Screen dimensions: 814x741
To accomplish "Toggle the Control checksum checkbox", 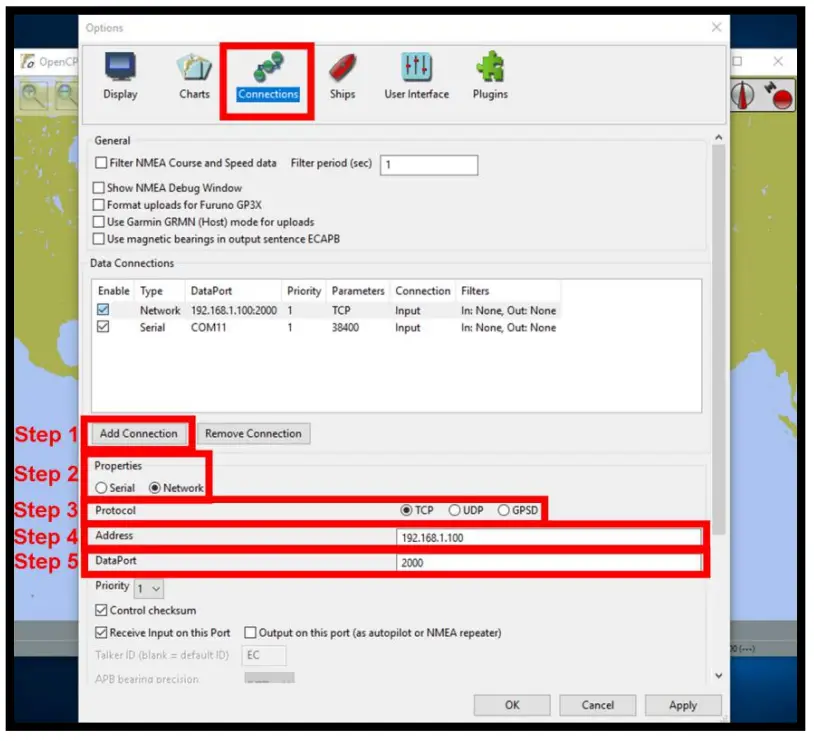I will [x=101, y=610].
